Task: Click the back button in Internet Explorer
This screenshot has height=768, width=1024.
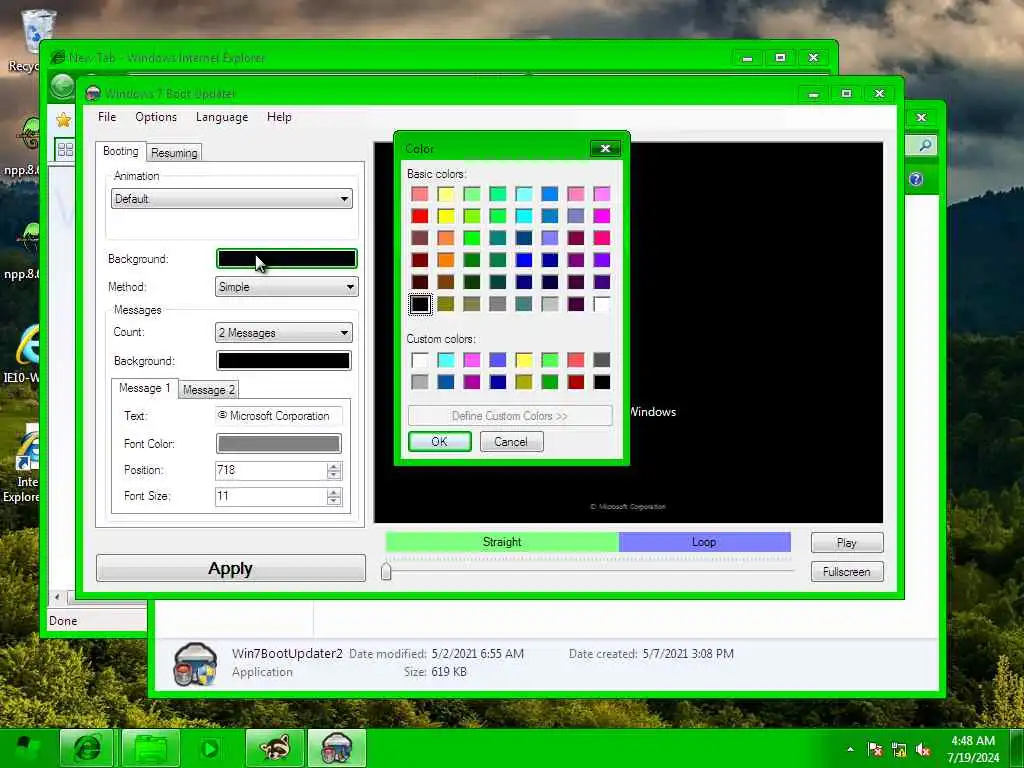Action: (63, 86)
